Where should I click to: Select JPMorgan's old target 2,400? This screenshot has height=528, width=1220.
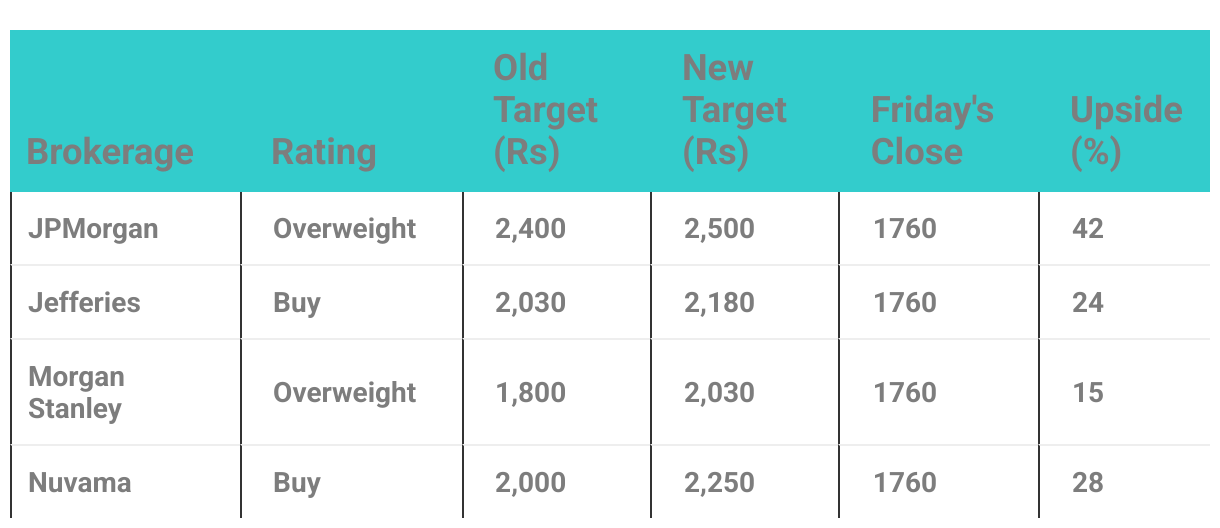click(530, 229)
